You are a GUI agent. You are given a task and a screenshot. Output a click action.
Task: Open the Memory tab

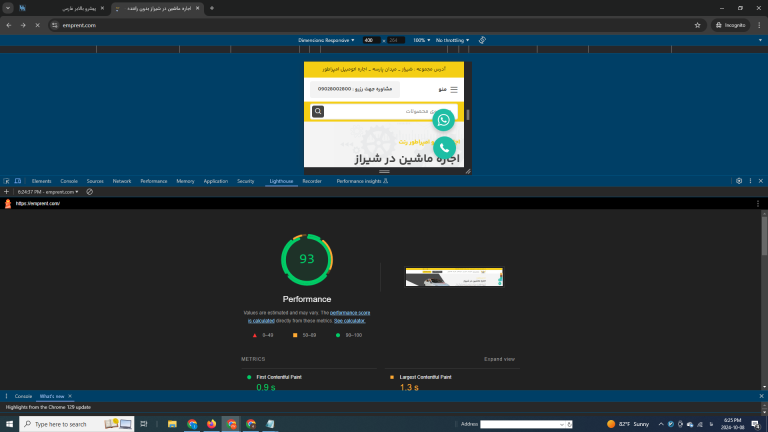click(x=185, y=181)
